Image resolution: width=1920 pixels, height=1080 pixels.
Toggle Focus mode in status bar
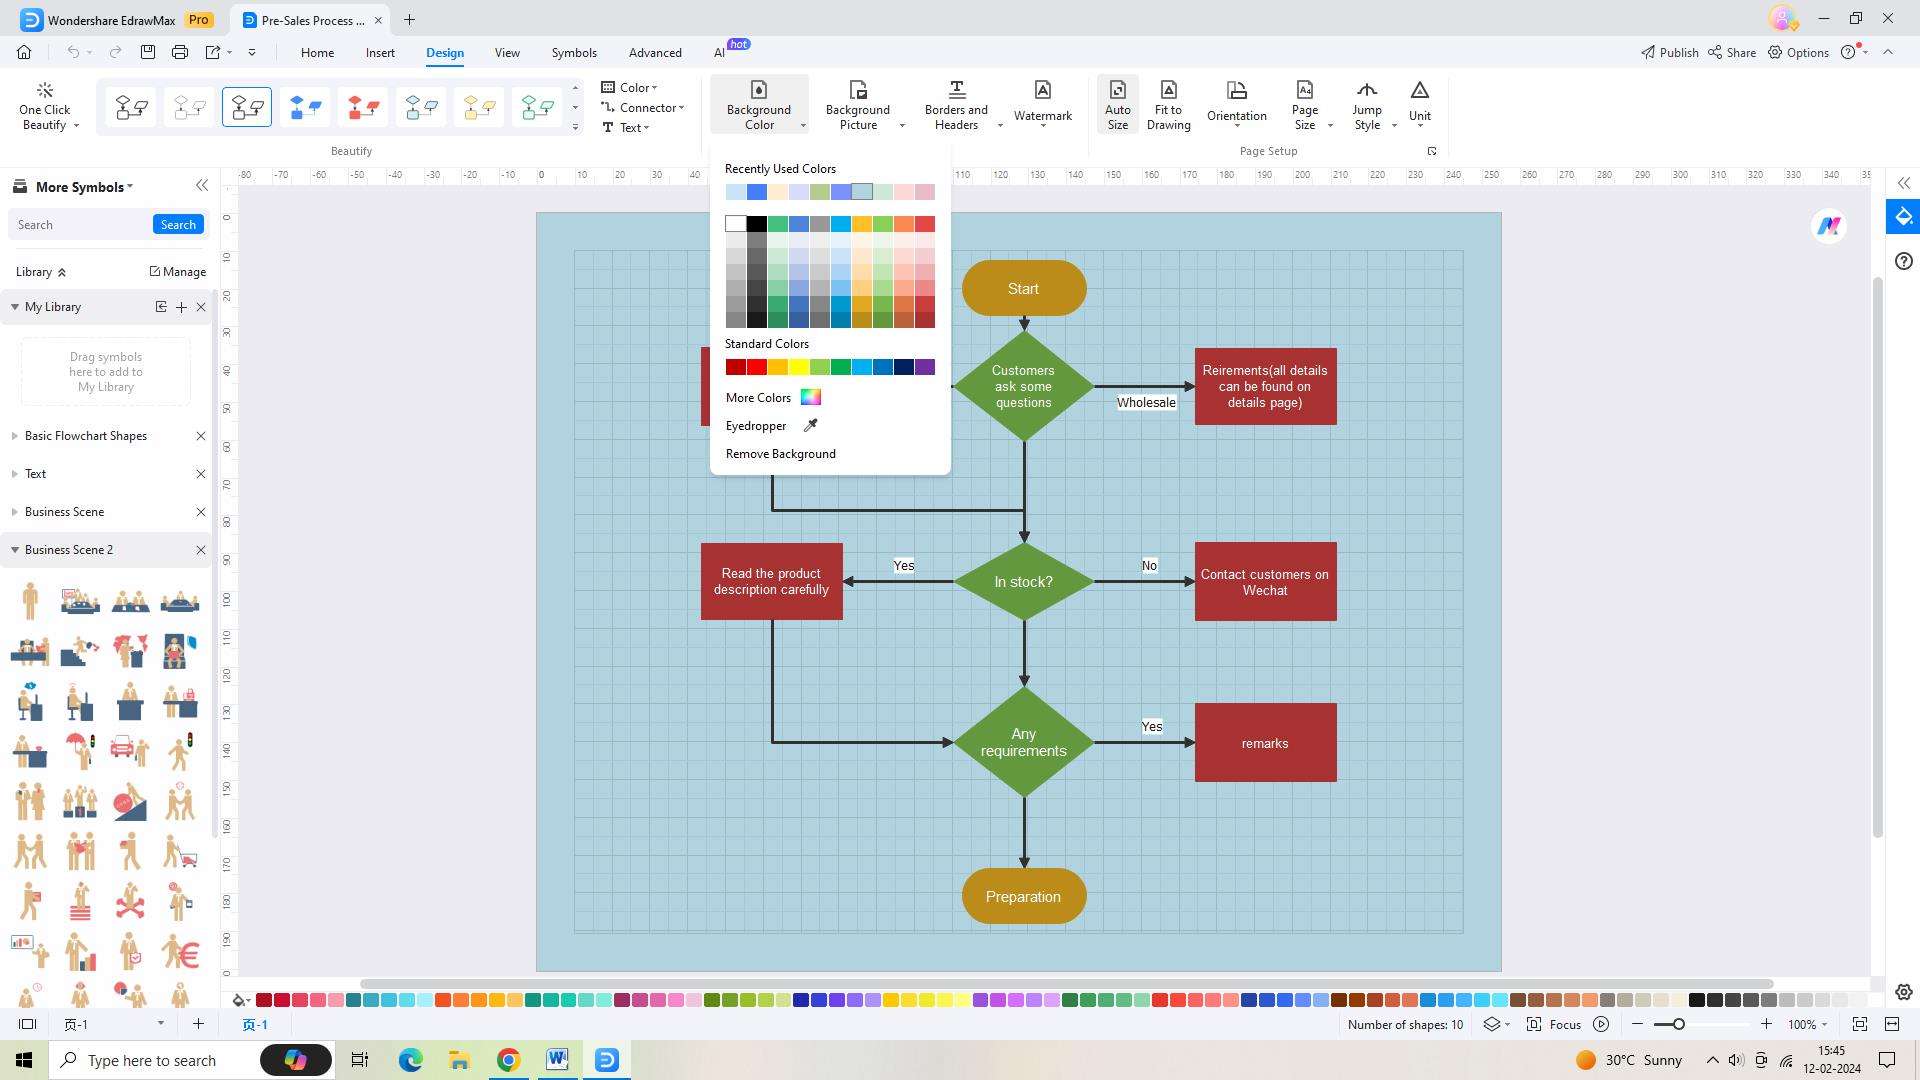pos(1554,1024)
